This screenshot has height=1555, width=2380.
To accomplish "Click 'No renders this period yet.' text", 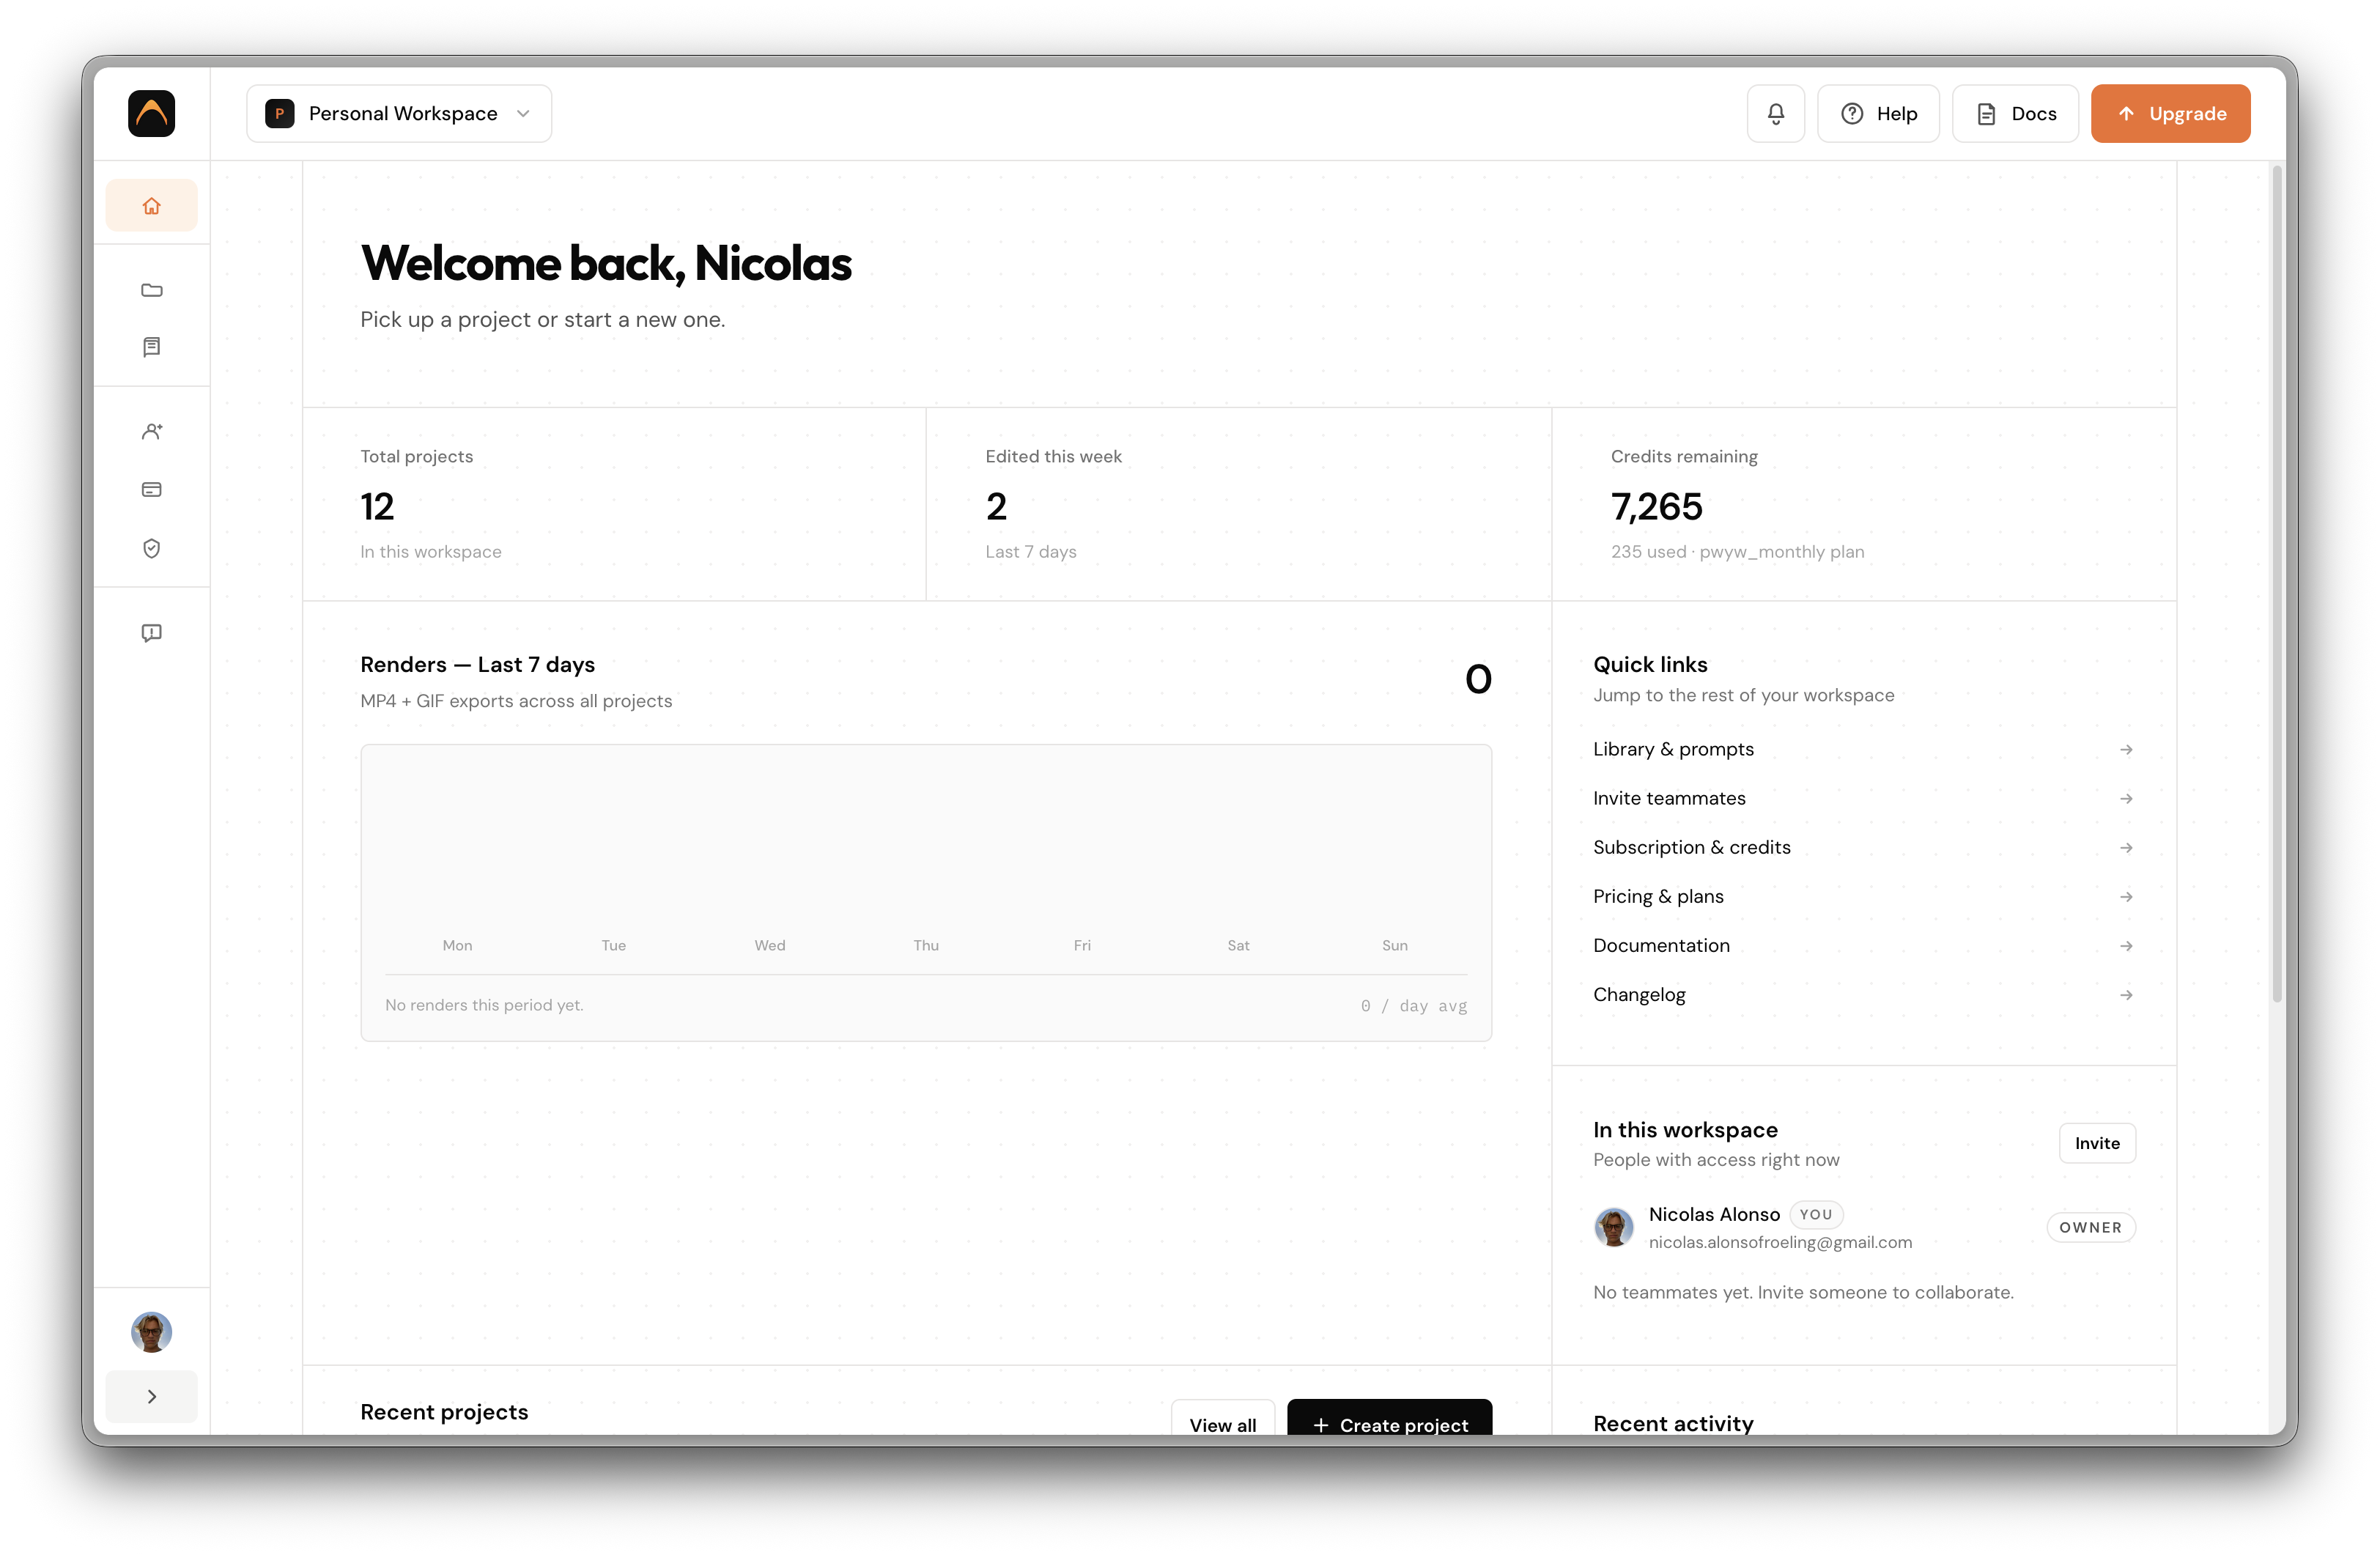I will (484, 1005).
